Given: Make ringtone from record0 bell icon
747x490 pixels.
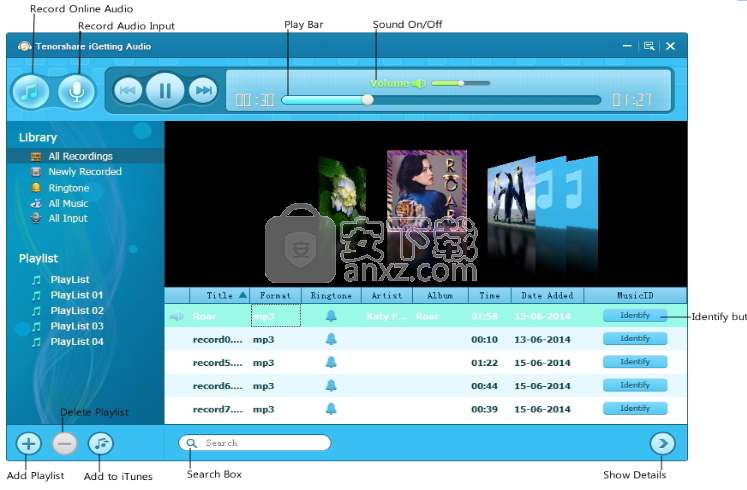Looking at the screenshot, I should pyautogui.click(x=331, y=339).
